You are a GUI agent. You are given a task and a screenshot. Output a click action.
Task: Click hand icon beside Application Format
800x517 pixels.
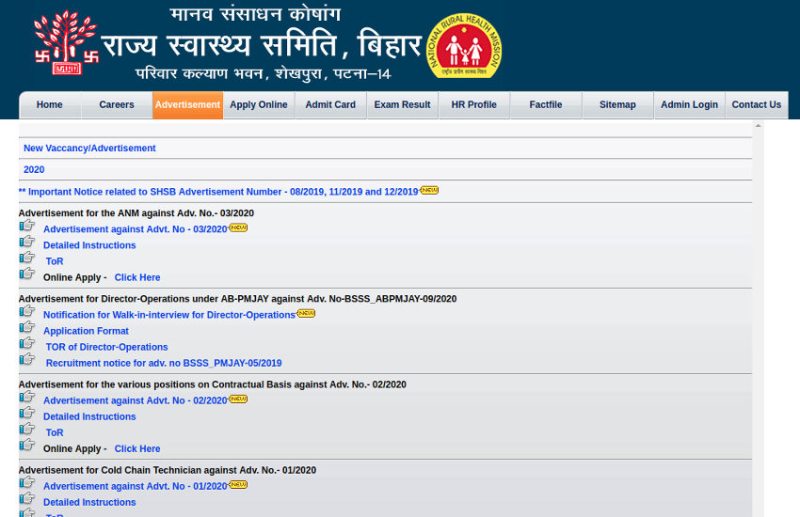[27, 327]
